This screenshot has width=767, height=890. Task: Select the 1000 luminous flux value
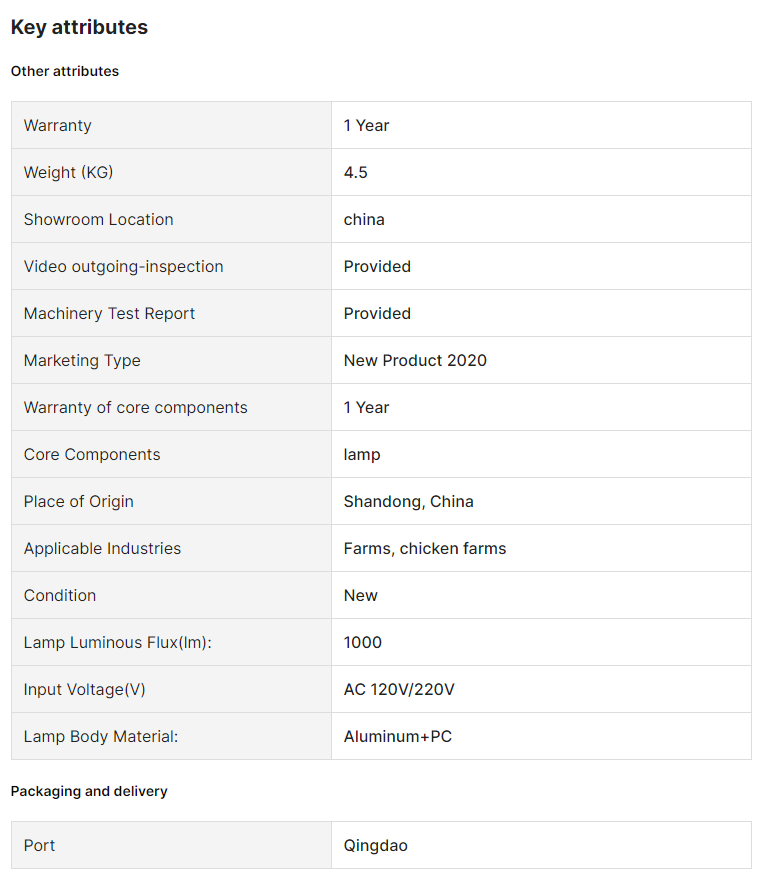(362, 643)
